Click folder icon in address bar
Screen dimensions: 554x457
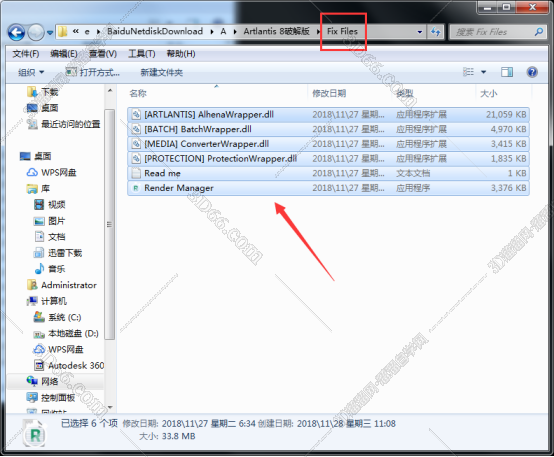point(63,31)
